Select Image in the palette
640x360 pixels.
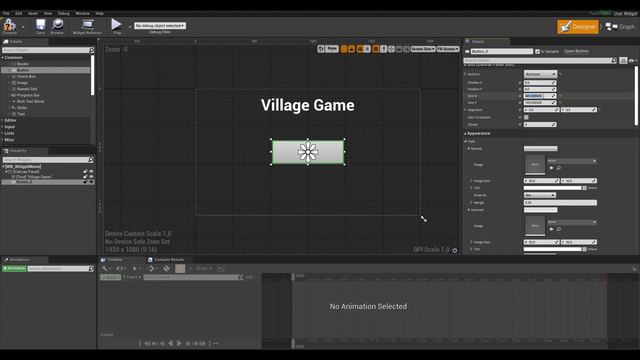click(22, 83)
